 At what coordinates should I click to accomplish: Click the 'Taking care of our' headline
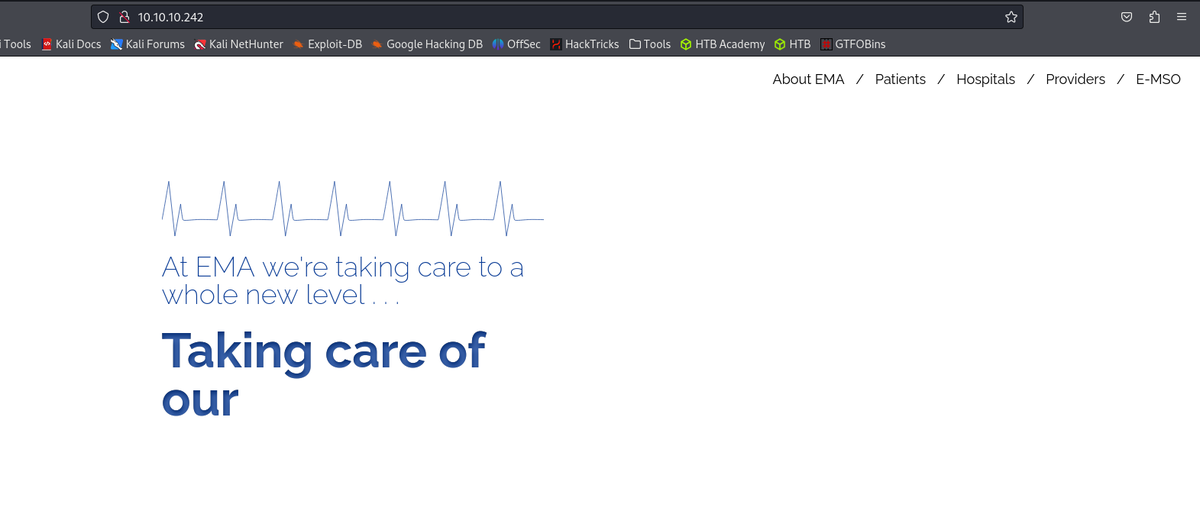323,374
